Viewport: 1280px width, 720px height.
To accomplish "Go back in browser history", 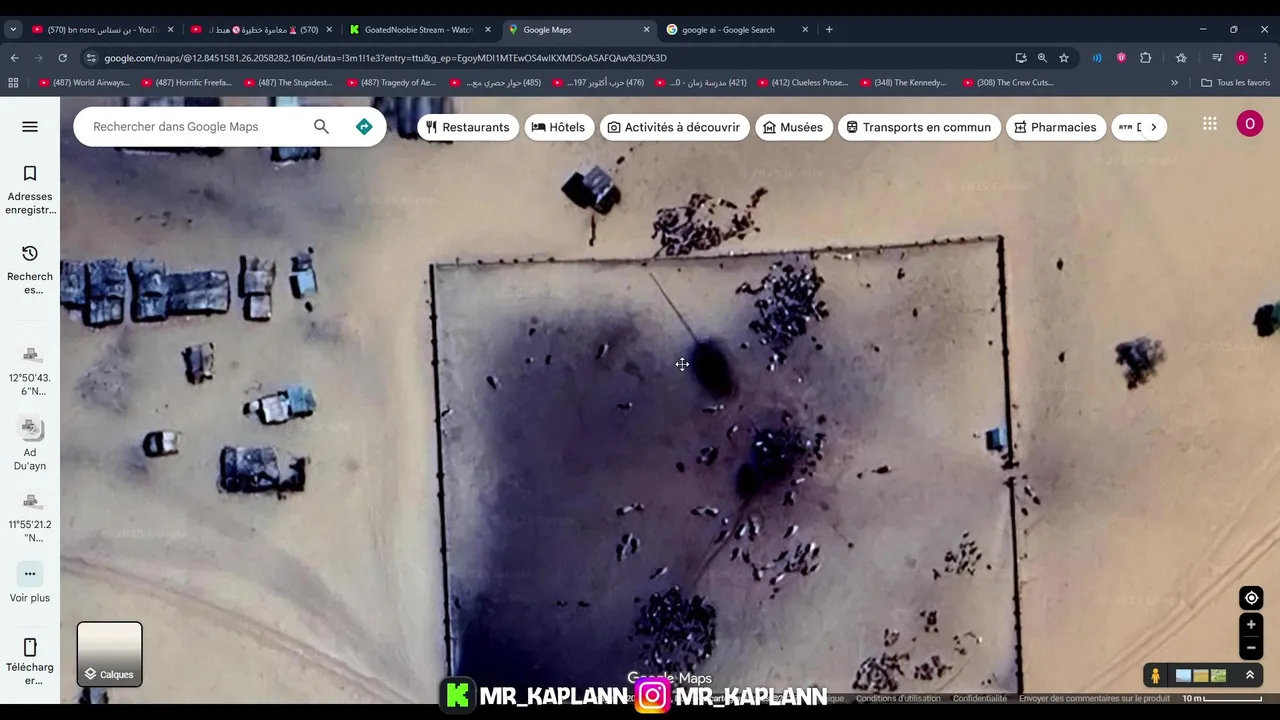I will 14,58.
